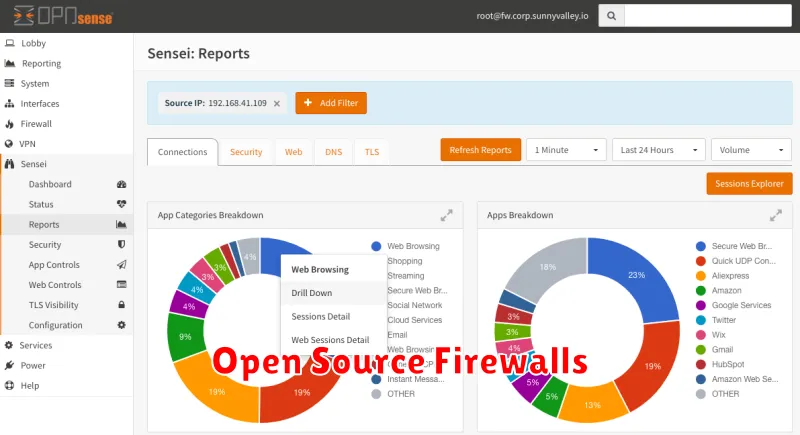
Task: Click the Add Filter button
Action: tap(330, 103)
